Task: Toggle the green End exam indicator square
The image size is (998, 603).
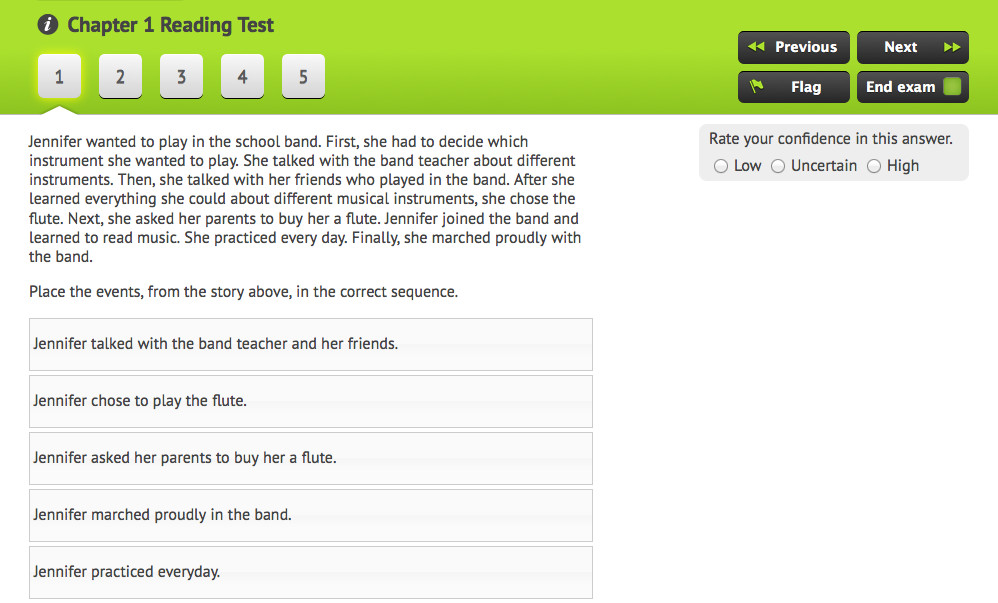Action: point(952,86)
